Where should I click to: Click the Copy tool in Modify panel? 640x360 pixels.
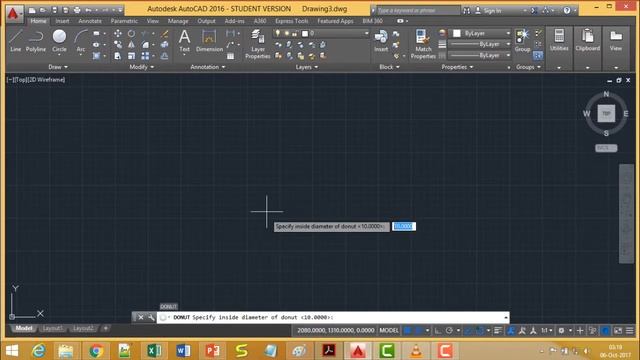[x=118, y=44]
